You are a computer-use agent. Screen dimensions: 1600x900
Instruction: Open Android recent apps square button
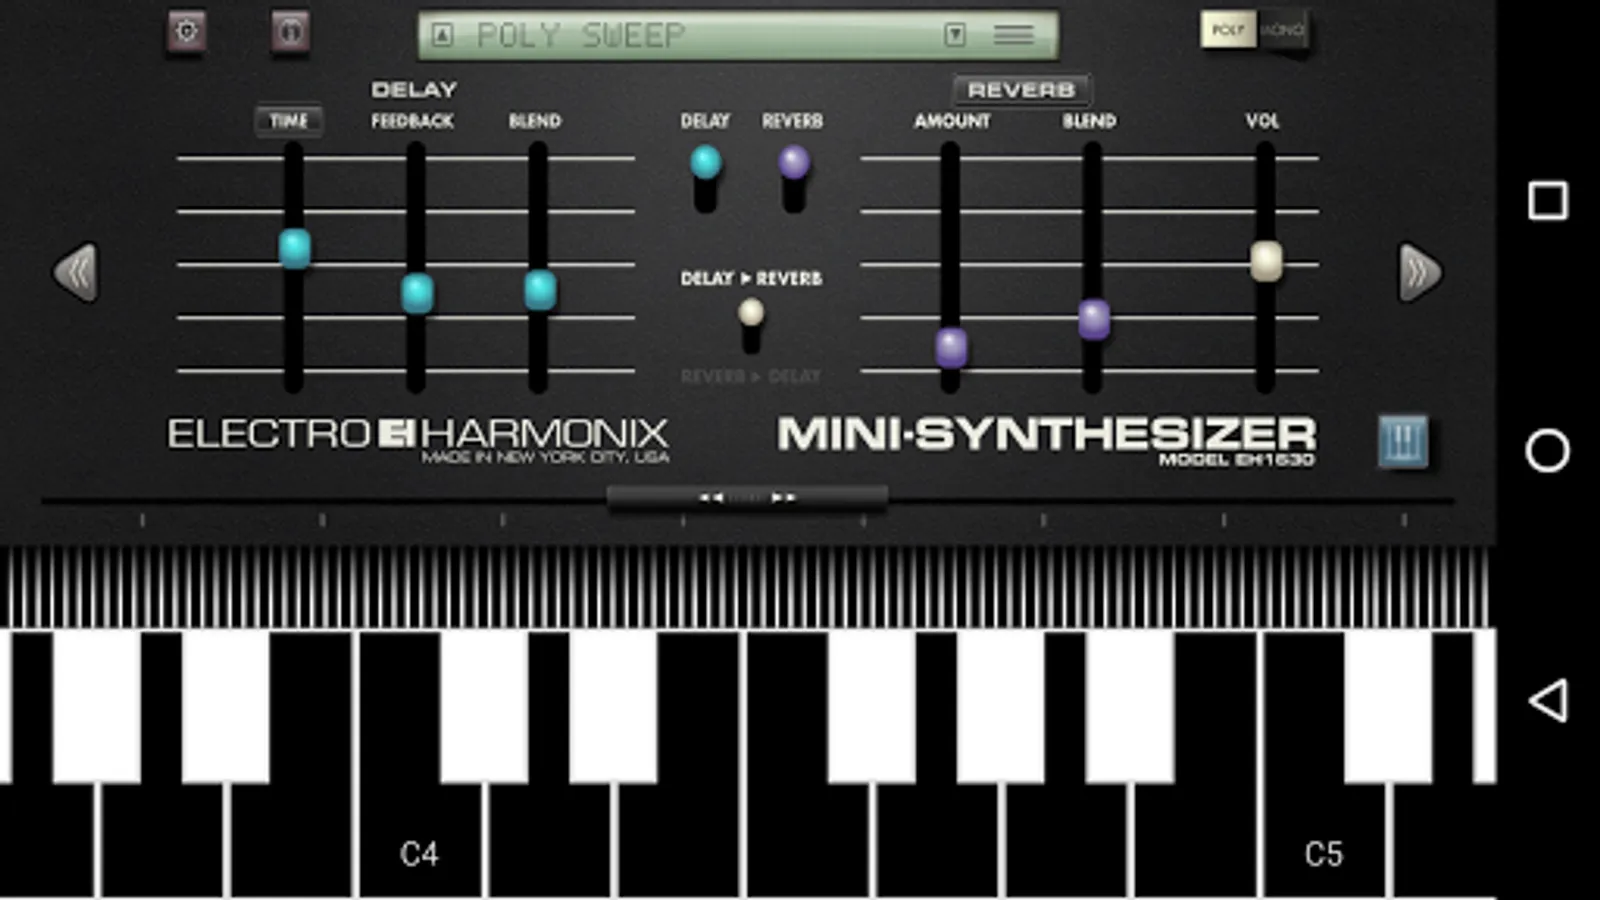click(1548, 201)
